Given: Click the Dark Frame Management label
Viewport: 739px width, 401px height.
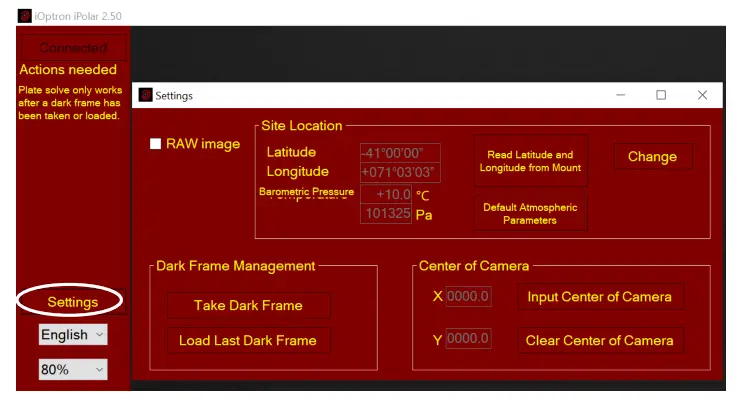Looking at the screenshot, I should click(x=236, y=266).
